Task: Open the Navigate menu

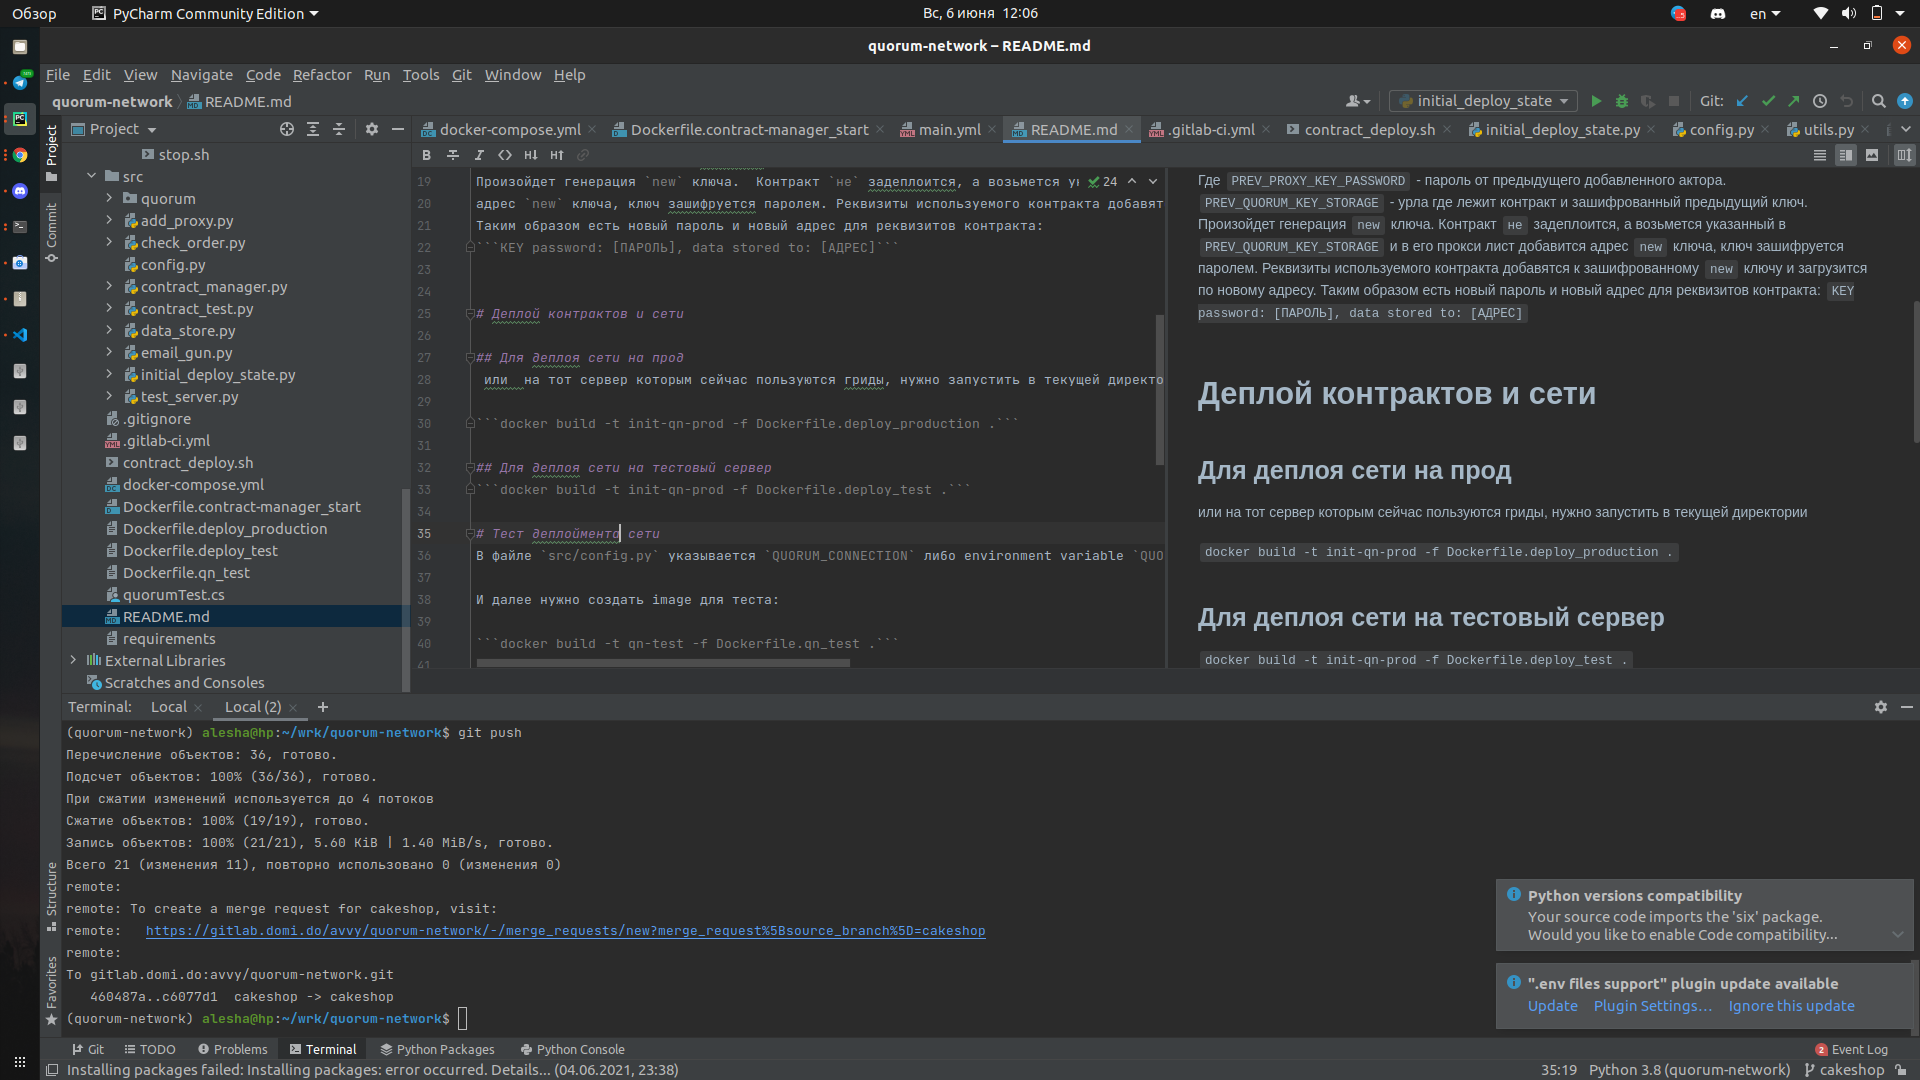Action: click(201, 75)
